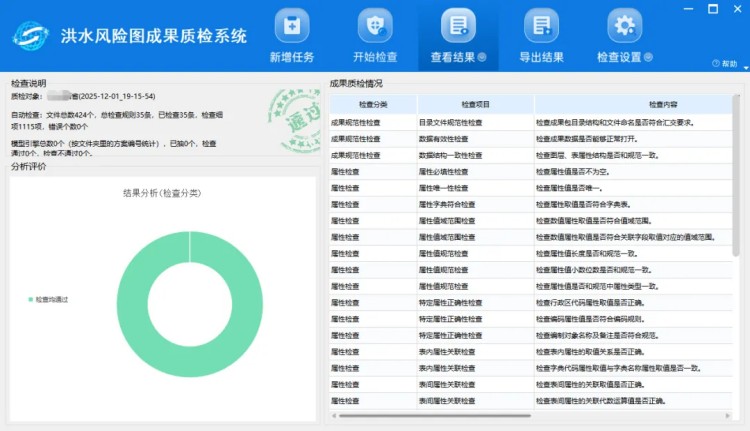The height and width of the screenshot is (431, 750).
Task: Click the 开始检查 shield icon
Action: point(375,25)
